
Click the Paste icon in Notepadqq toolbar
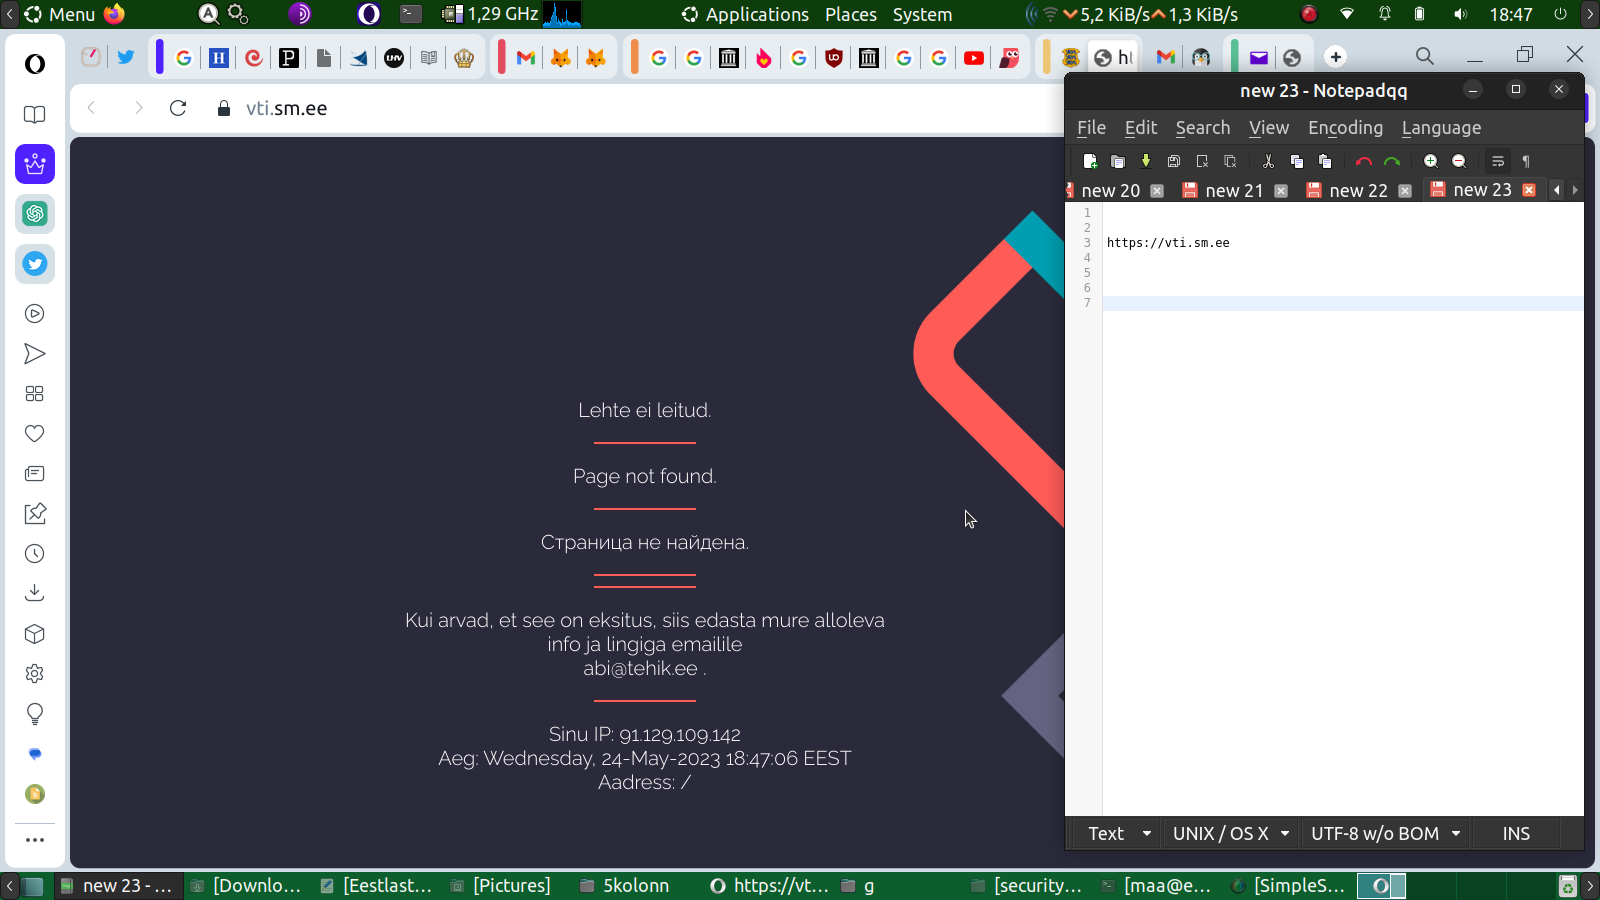(1325, 161)
